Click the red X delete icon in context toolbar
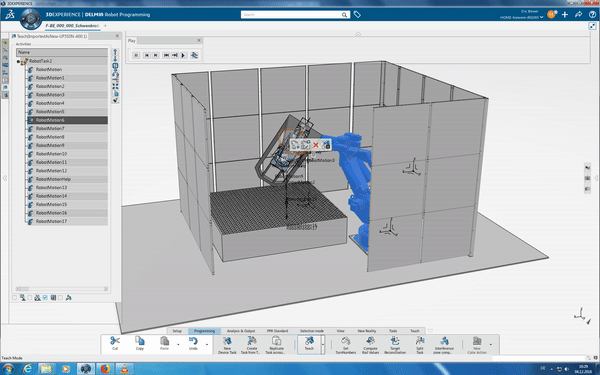600x375 pixels. coord(316,145)
